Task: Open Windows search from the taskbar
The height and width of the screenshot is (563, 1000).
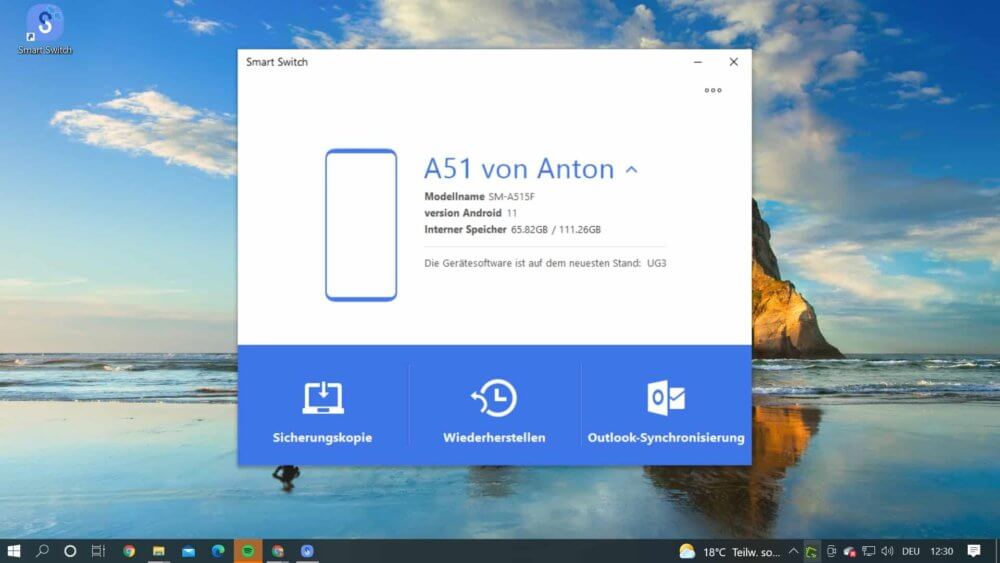Action: point(42,551)
